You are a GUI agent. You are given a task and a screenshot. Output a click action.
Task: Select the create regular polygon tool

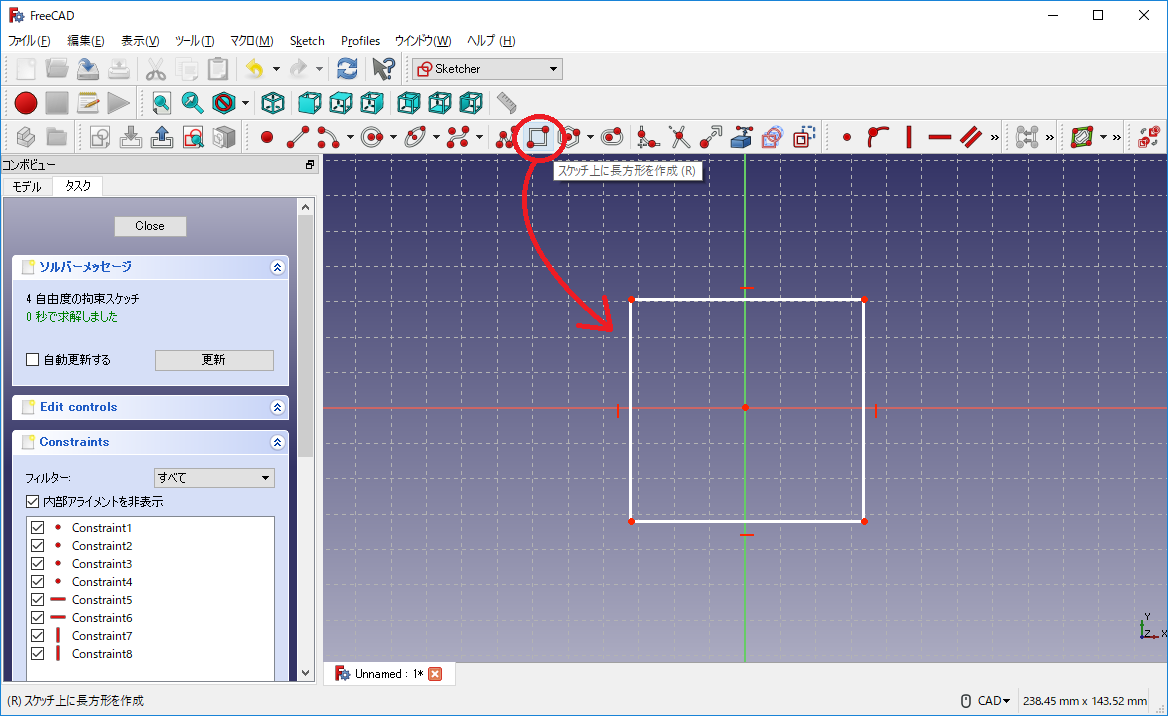point(570,137)
